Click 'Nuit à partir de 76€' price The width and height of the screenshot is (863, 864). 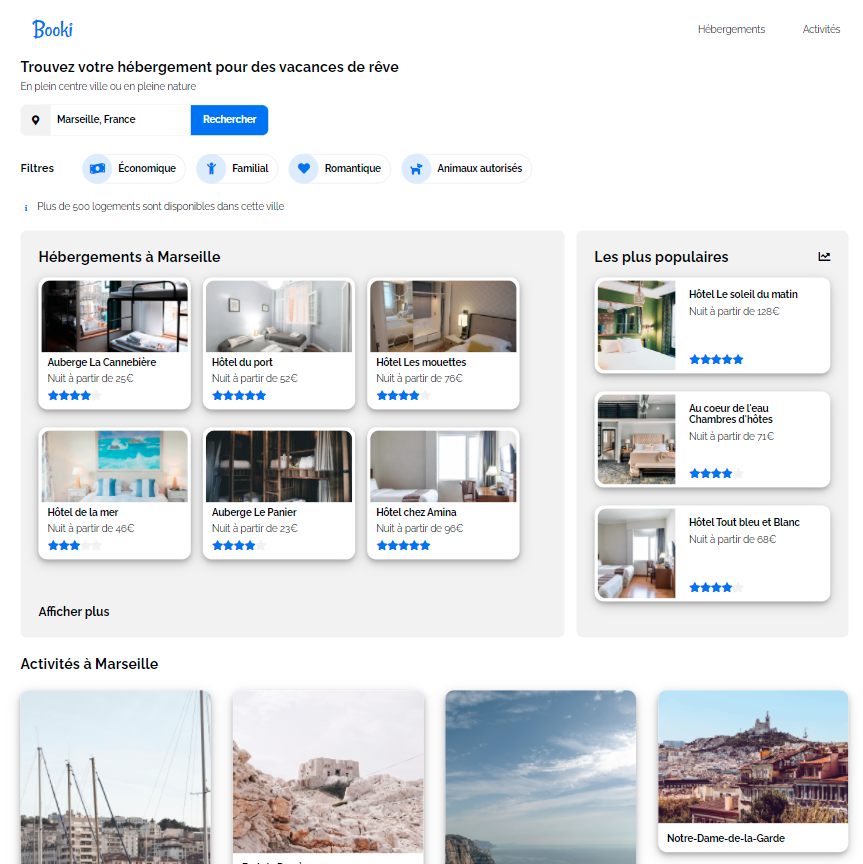[x=419, y=378]
